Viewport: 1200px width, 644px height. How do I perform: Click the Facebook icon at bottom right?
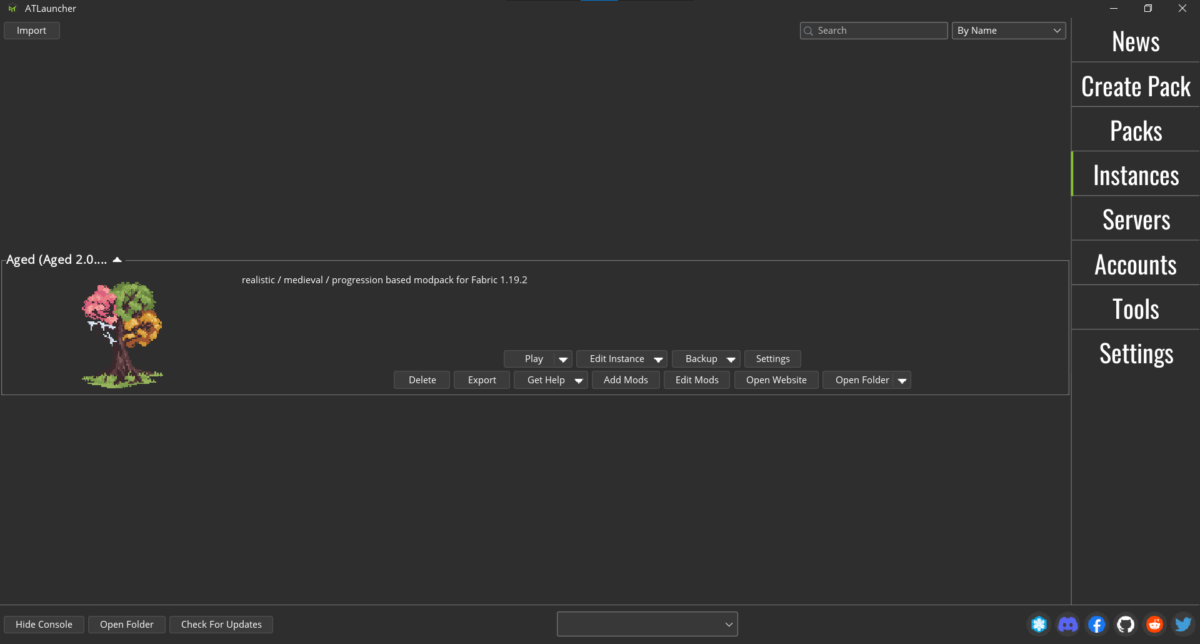[x=1096, y=624]
